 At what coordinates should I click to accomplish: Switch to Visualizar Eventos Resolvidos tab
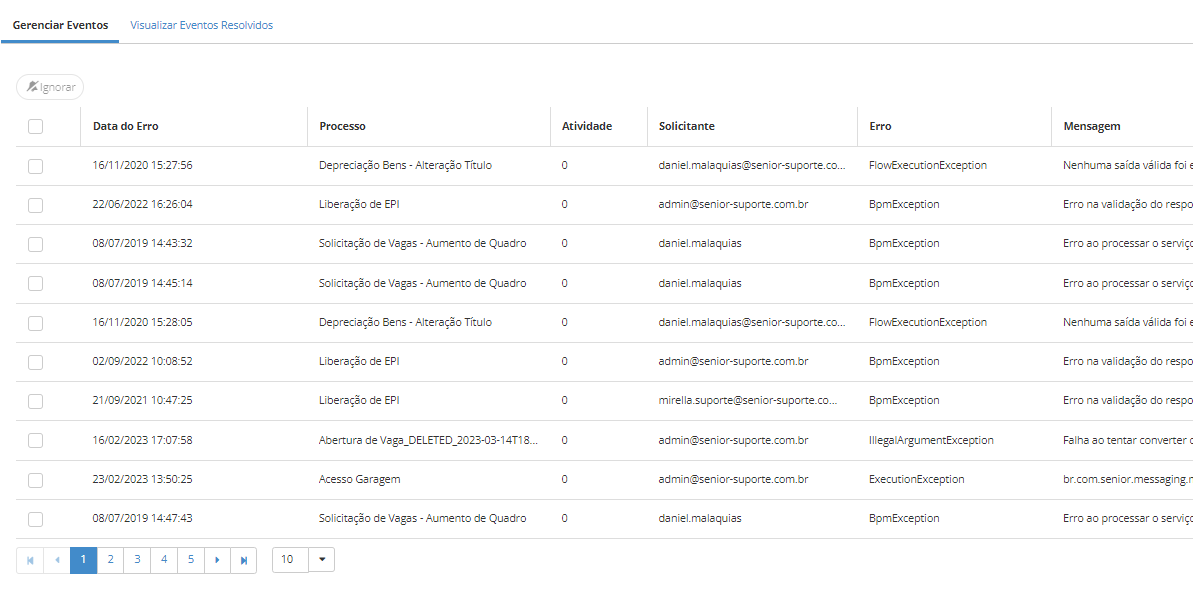point(201,25)
